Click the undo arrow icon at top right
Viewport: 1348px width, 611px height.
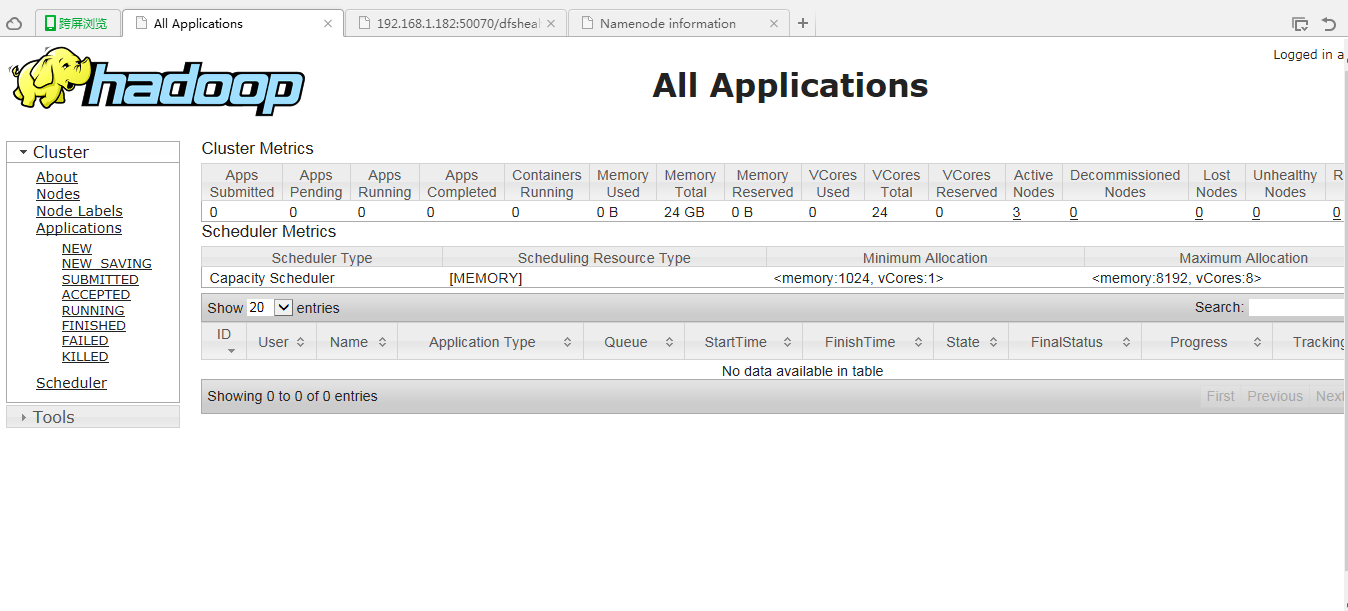coord(1329,24)
